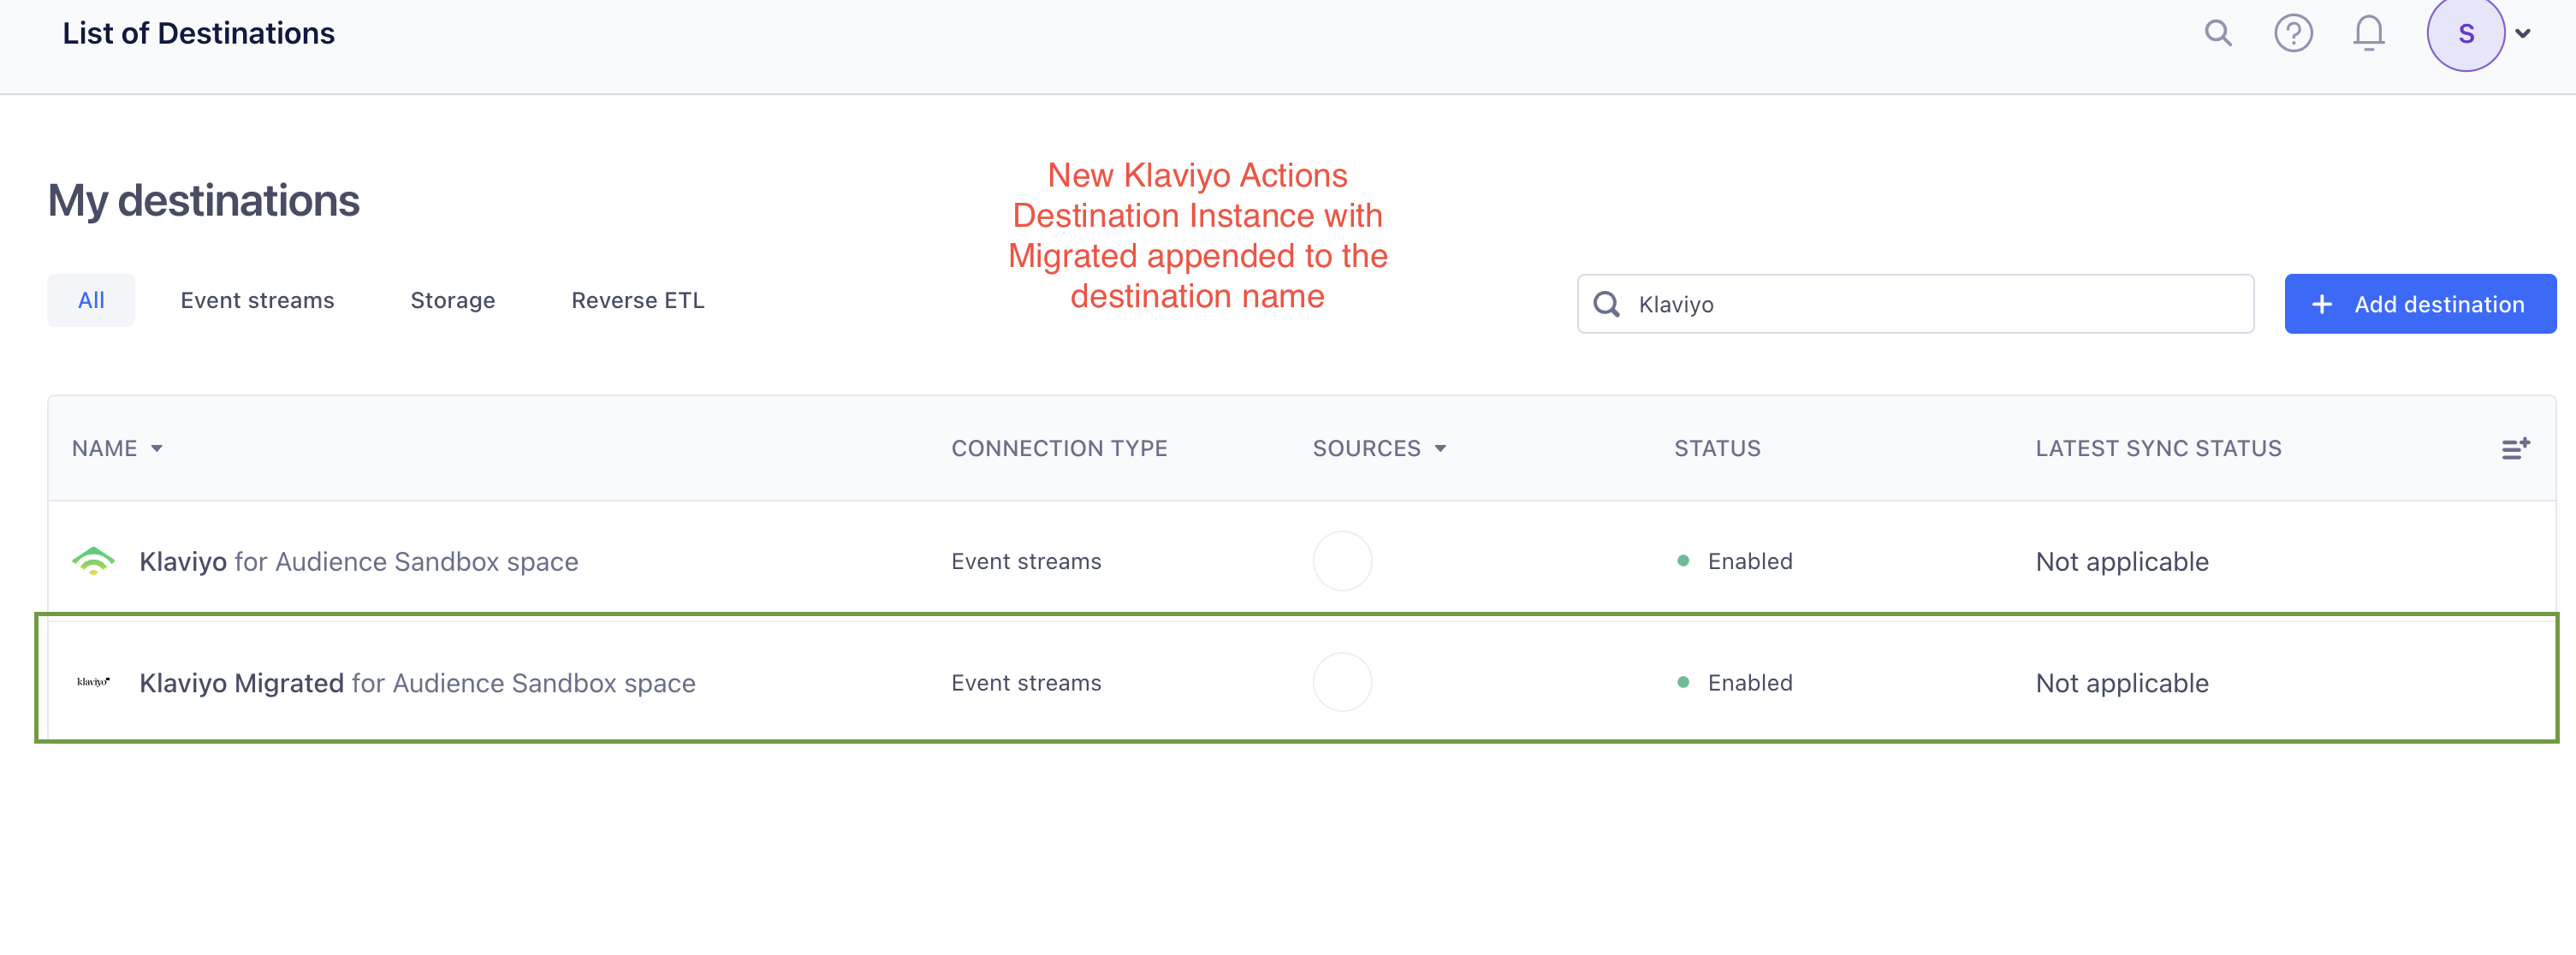Select the Reverse ETL tab
The width and height of the screenshot is (2576, 955).
(x=637, y=299)
